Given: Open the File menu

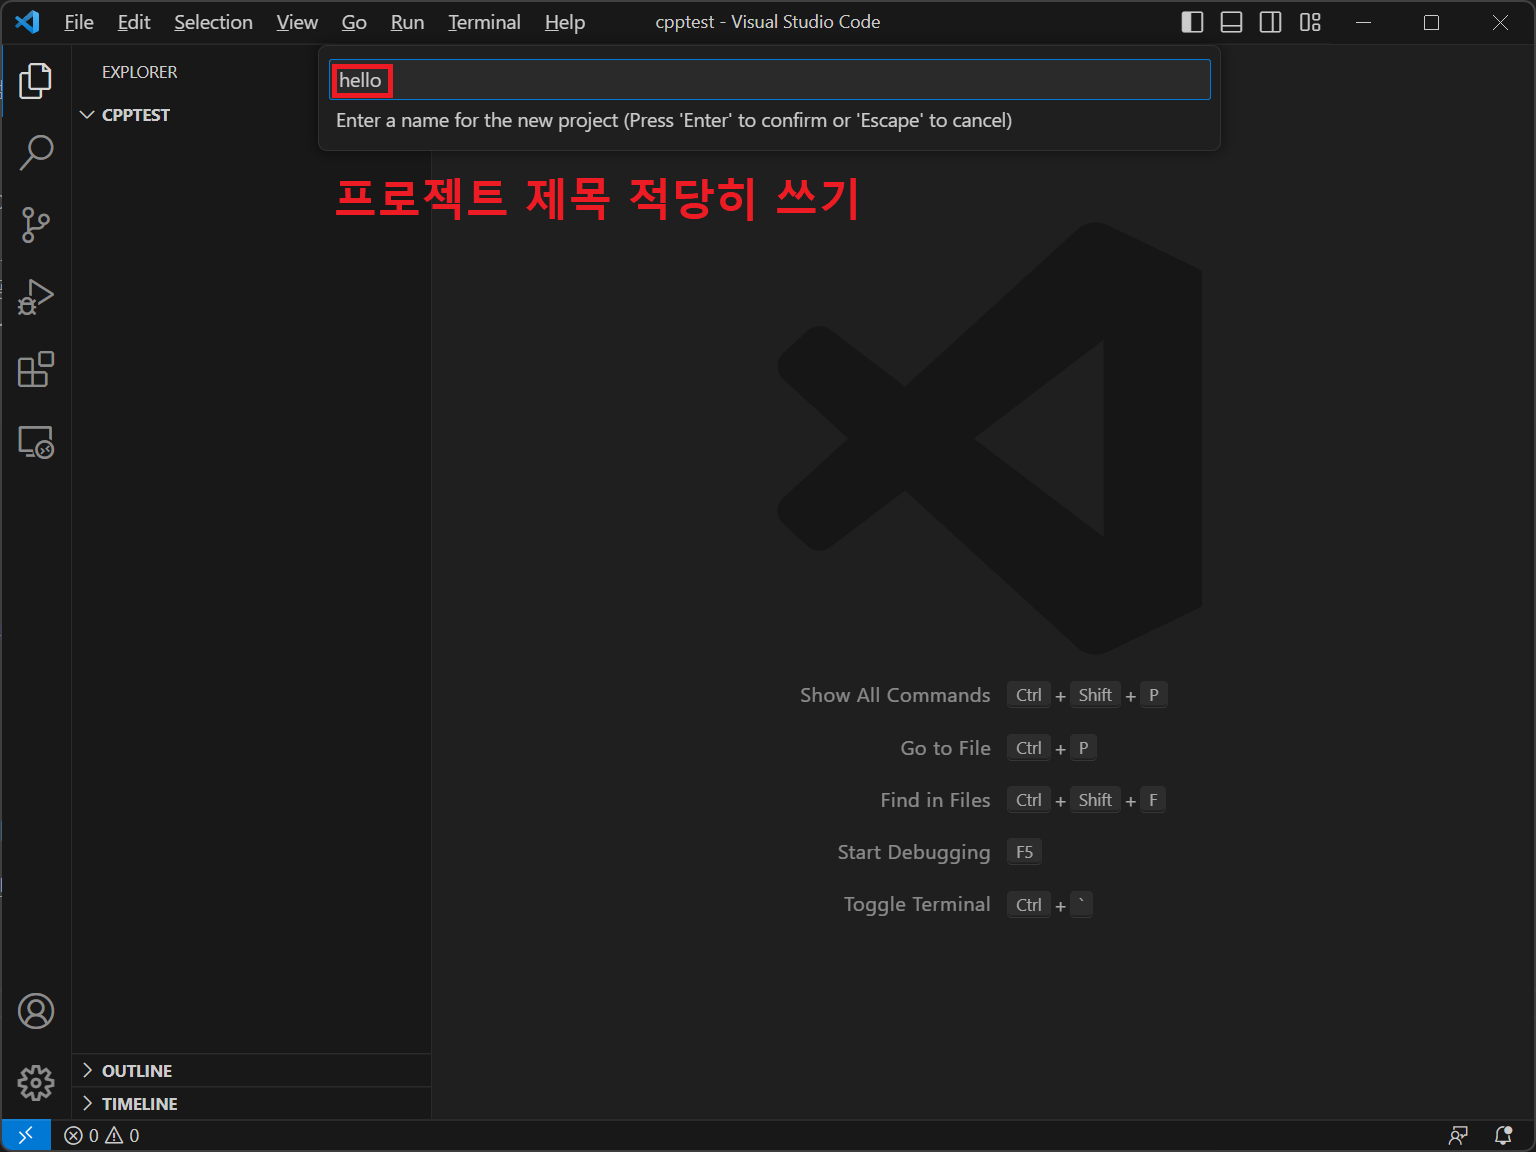Looking at the screenshot, I should point(78,22).
